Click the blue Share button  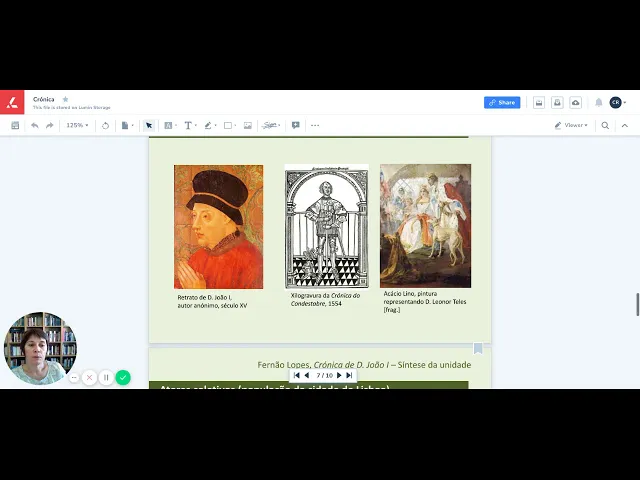pos(502,102)
